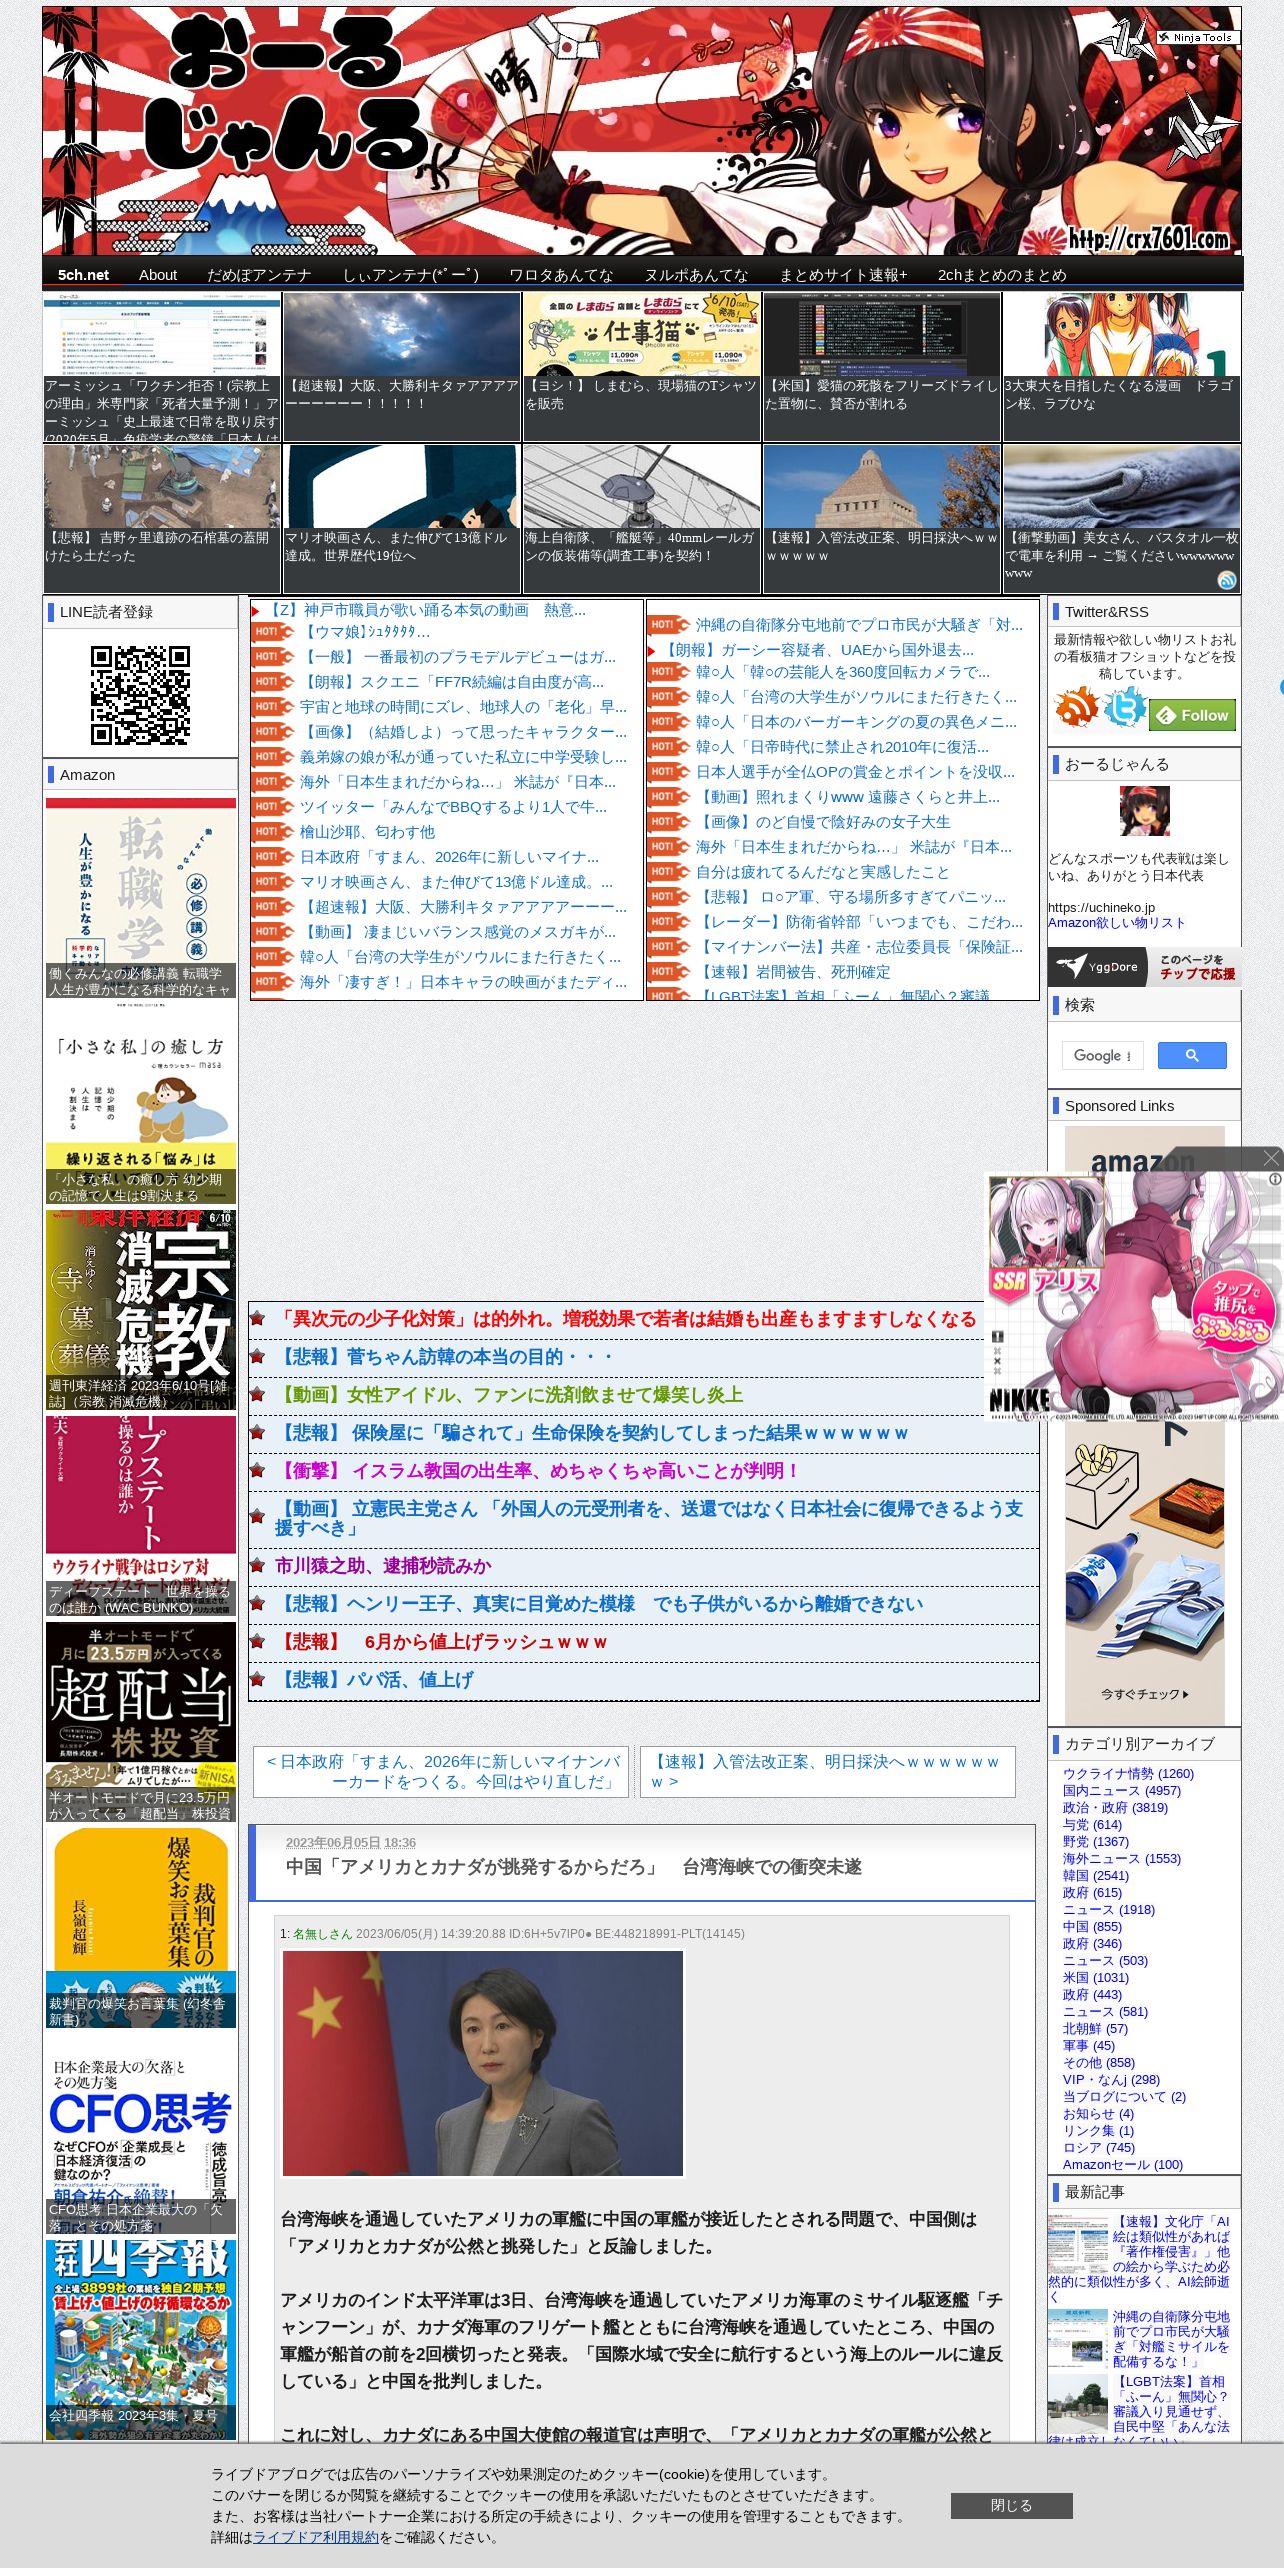1284x2568 pixels.
Task: Open 2chまとめのまとめ nav item
Action: click(x=1002, y=274)
